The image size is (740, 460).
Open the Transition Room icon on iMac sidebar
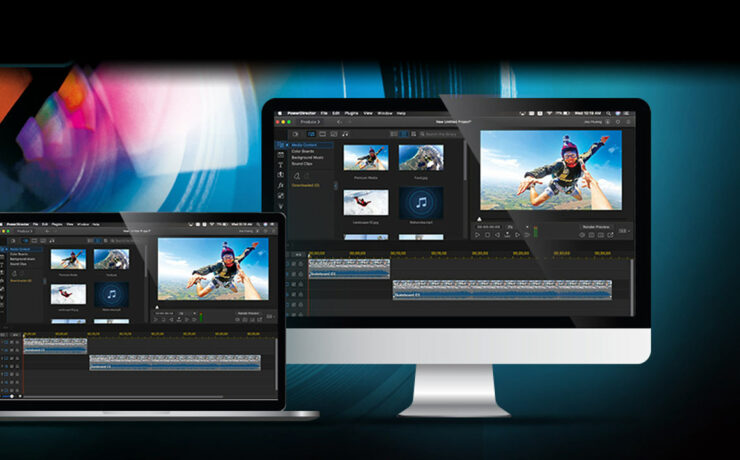280,175
